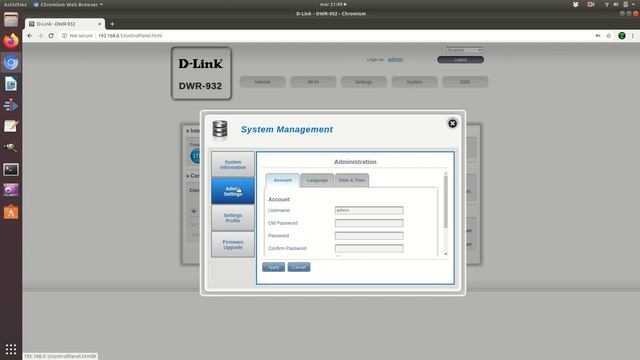Open Files manager from the dock
640x360 pixels.
pos(11,20)
